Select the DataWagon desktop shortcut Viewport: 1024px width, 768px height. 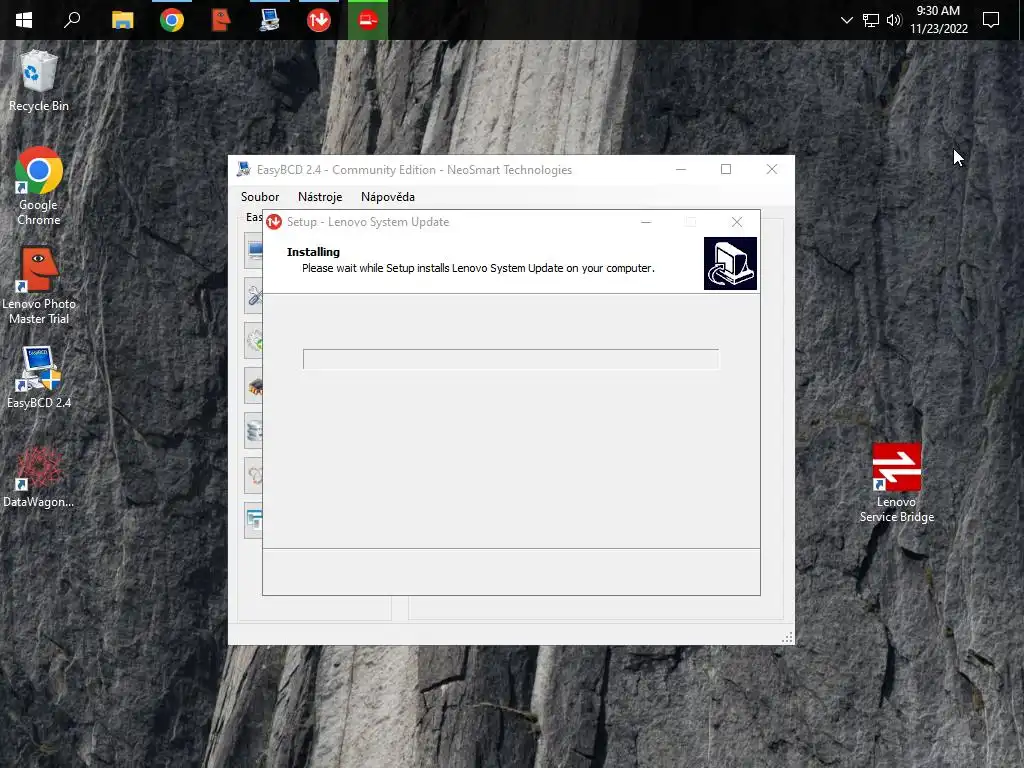(39, 477)
